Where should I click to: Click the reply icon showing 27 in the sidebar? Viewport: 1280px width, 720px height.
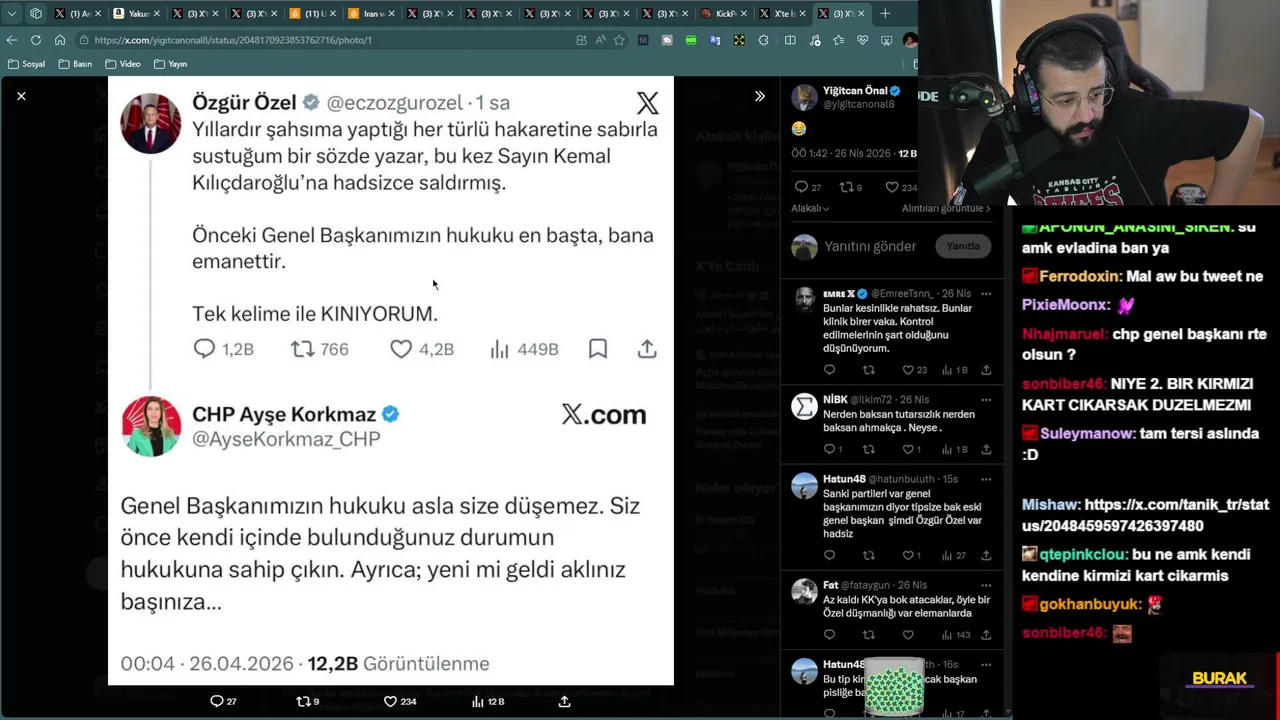[x=800, y=187]
